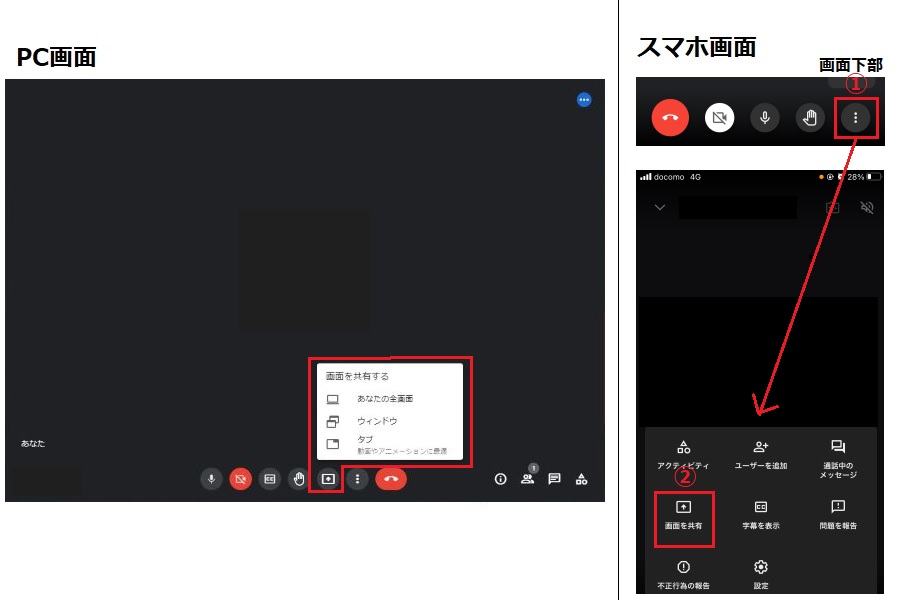Screen dimensions: 900x600
Task: Open 設定 in the smartphone menu
Action: 761,573
